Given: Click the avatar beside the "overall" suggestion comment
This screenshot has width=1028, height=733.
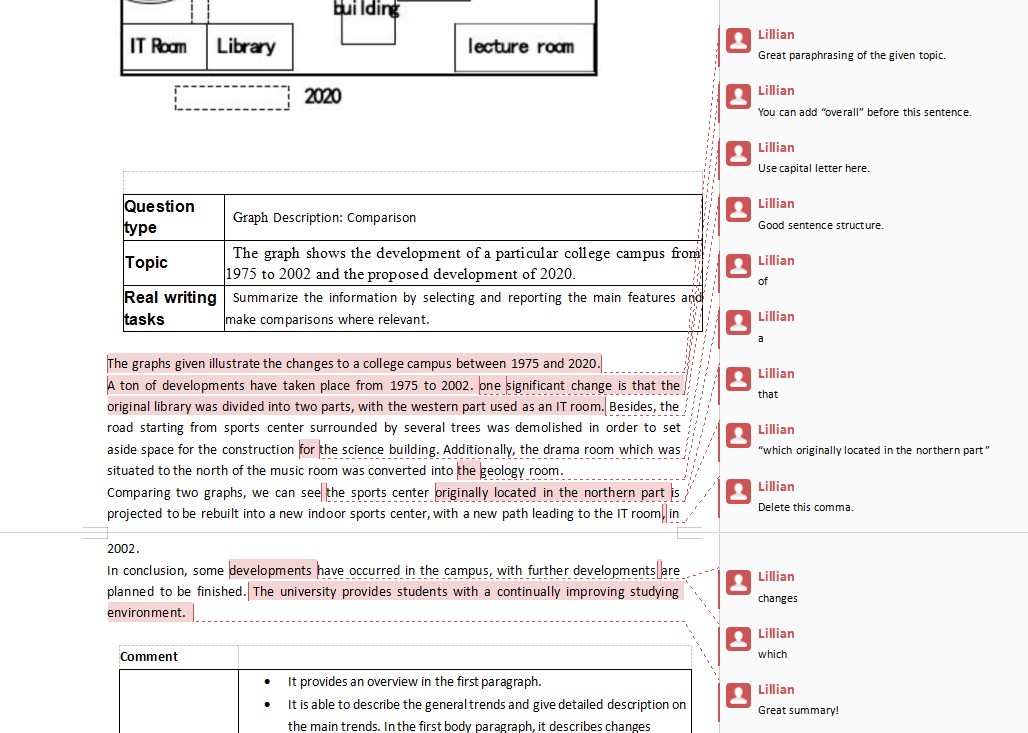Looking at the screenshot, I should [738, 97].
